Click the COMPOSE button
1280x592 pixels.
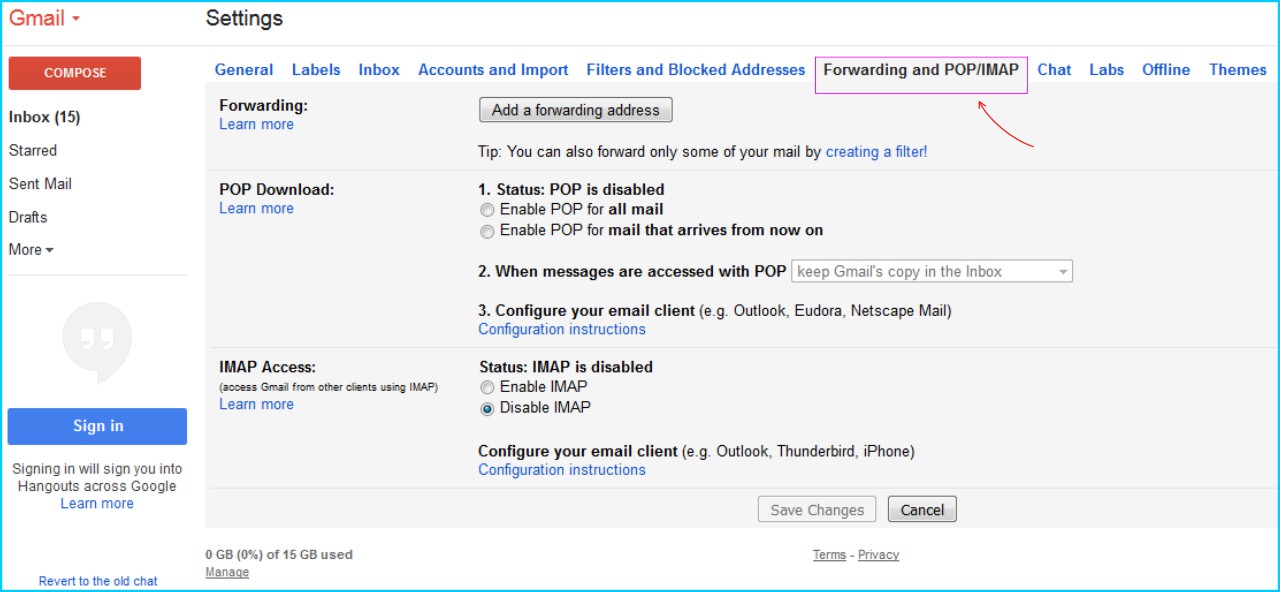(75, 73)
